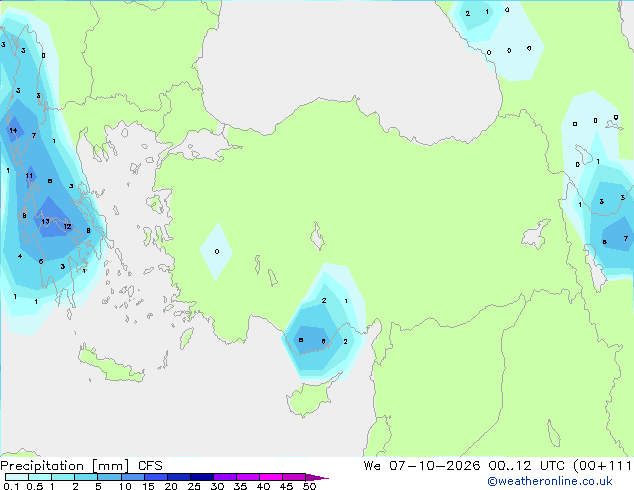Click the "50" legend scale label
The width and height of the screenshot is (634, 490).
pos(309,486)
